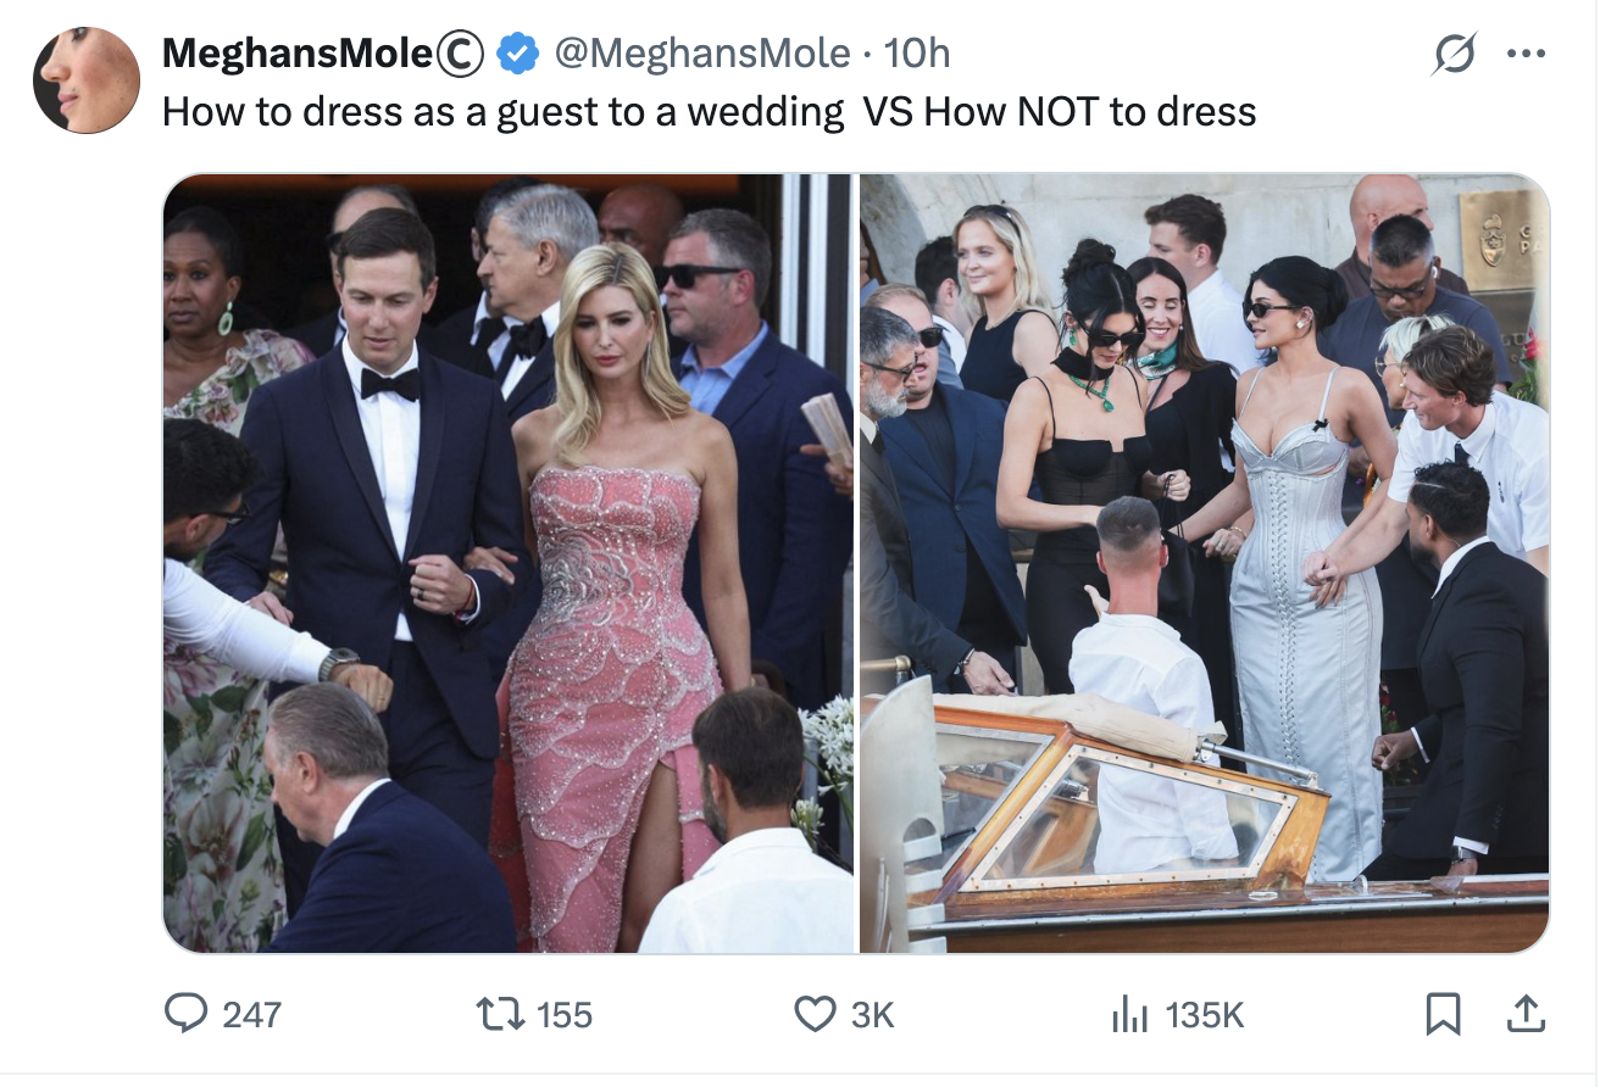
Task: Open the left photo with pink dress
Action: 509,563
